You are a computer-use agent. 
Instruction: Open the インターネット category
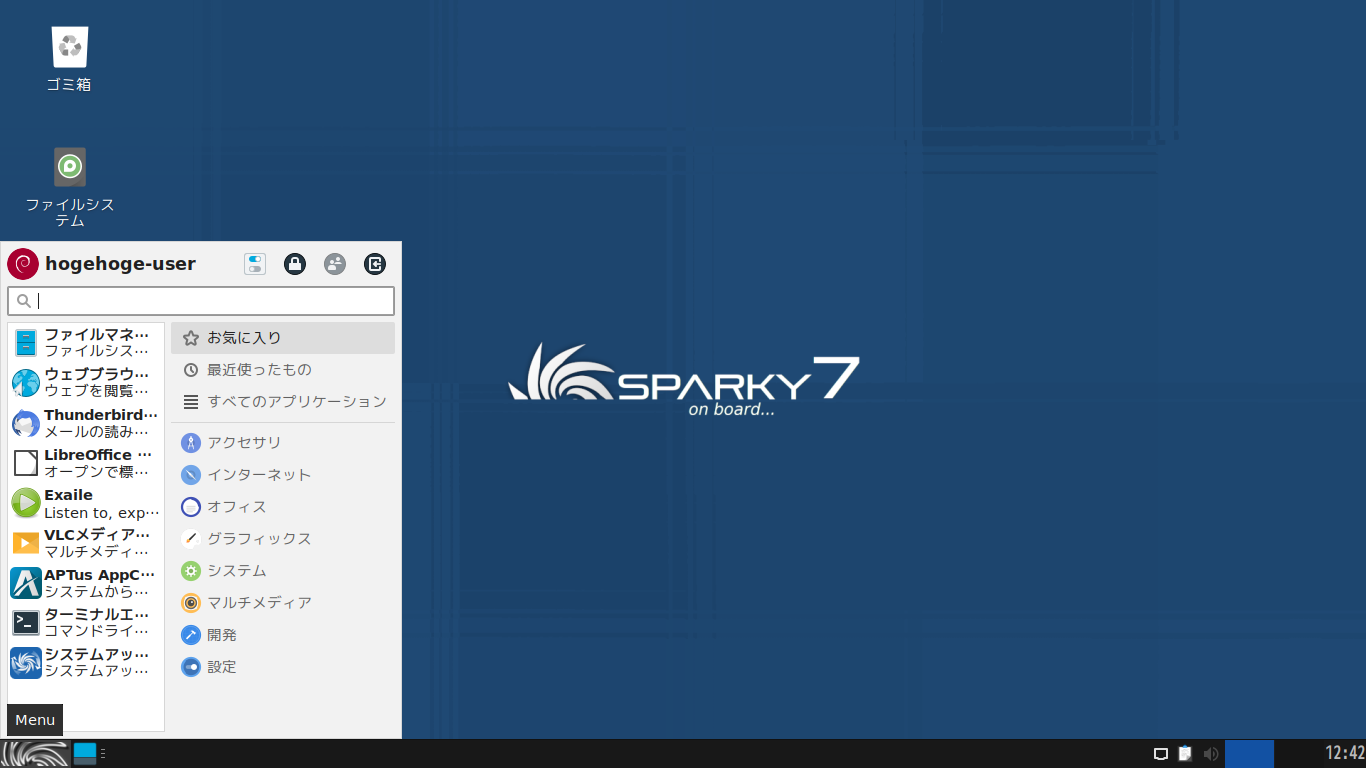(283, 475)
